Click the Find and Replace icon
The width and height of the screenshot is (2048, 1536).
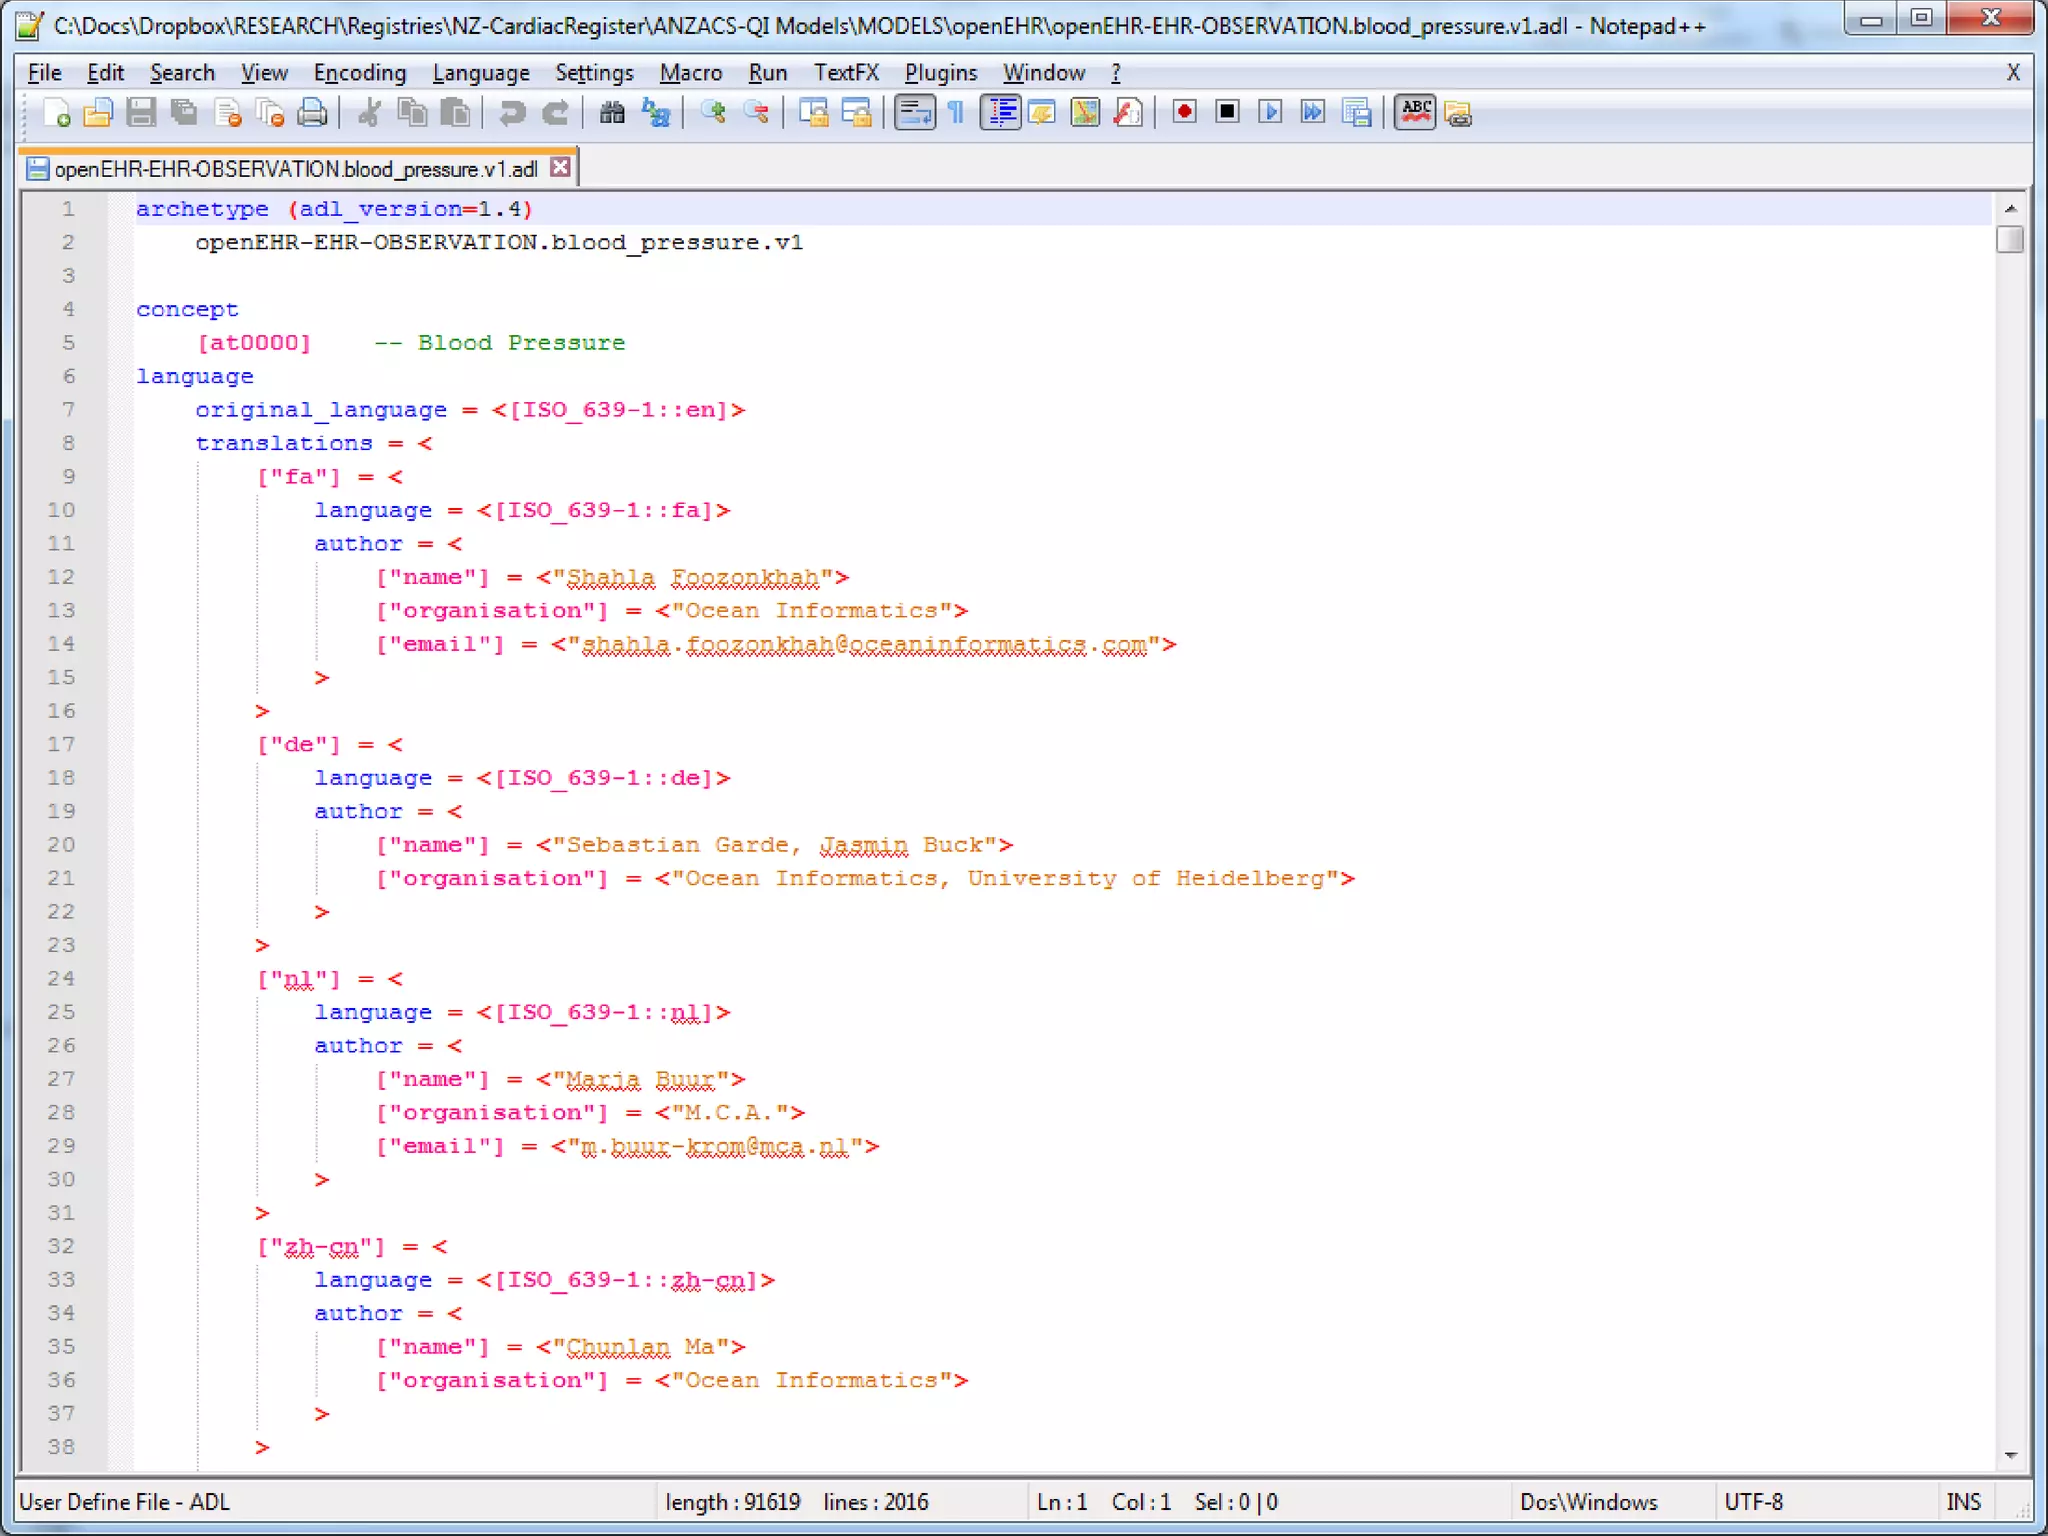tap(655, 113)
